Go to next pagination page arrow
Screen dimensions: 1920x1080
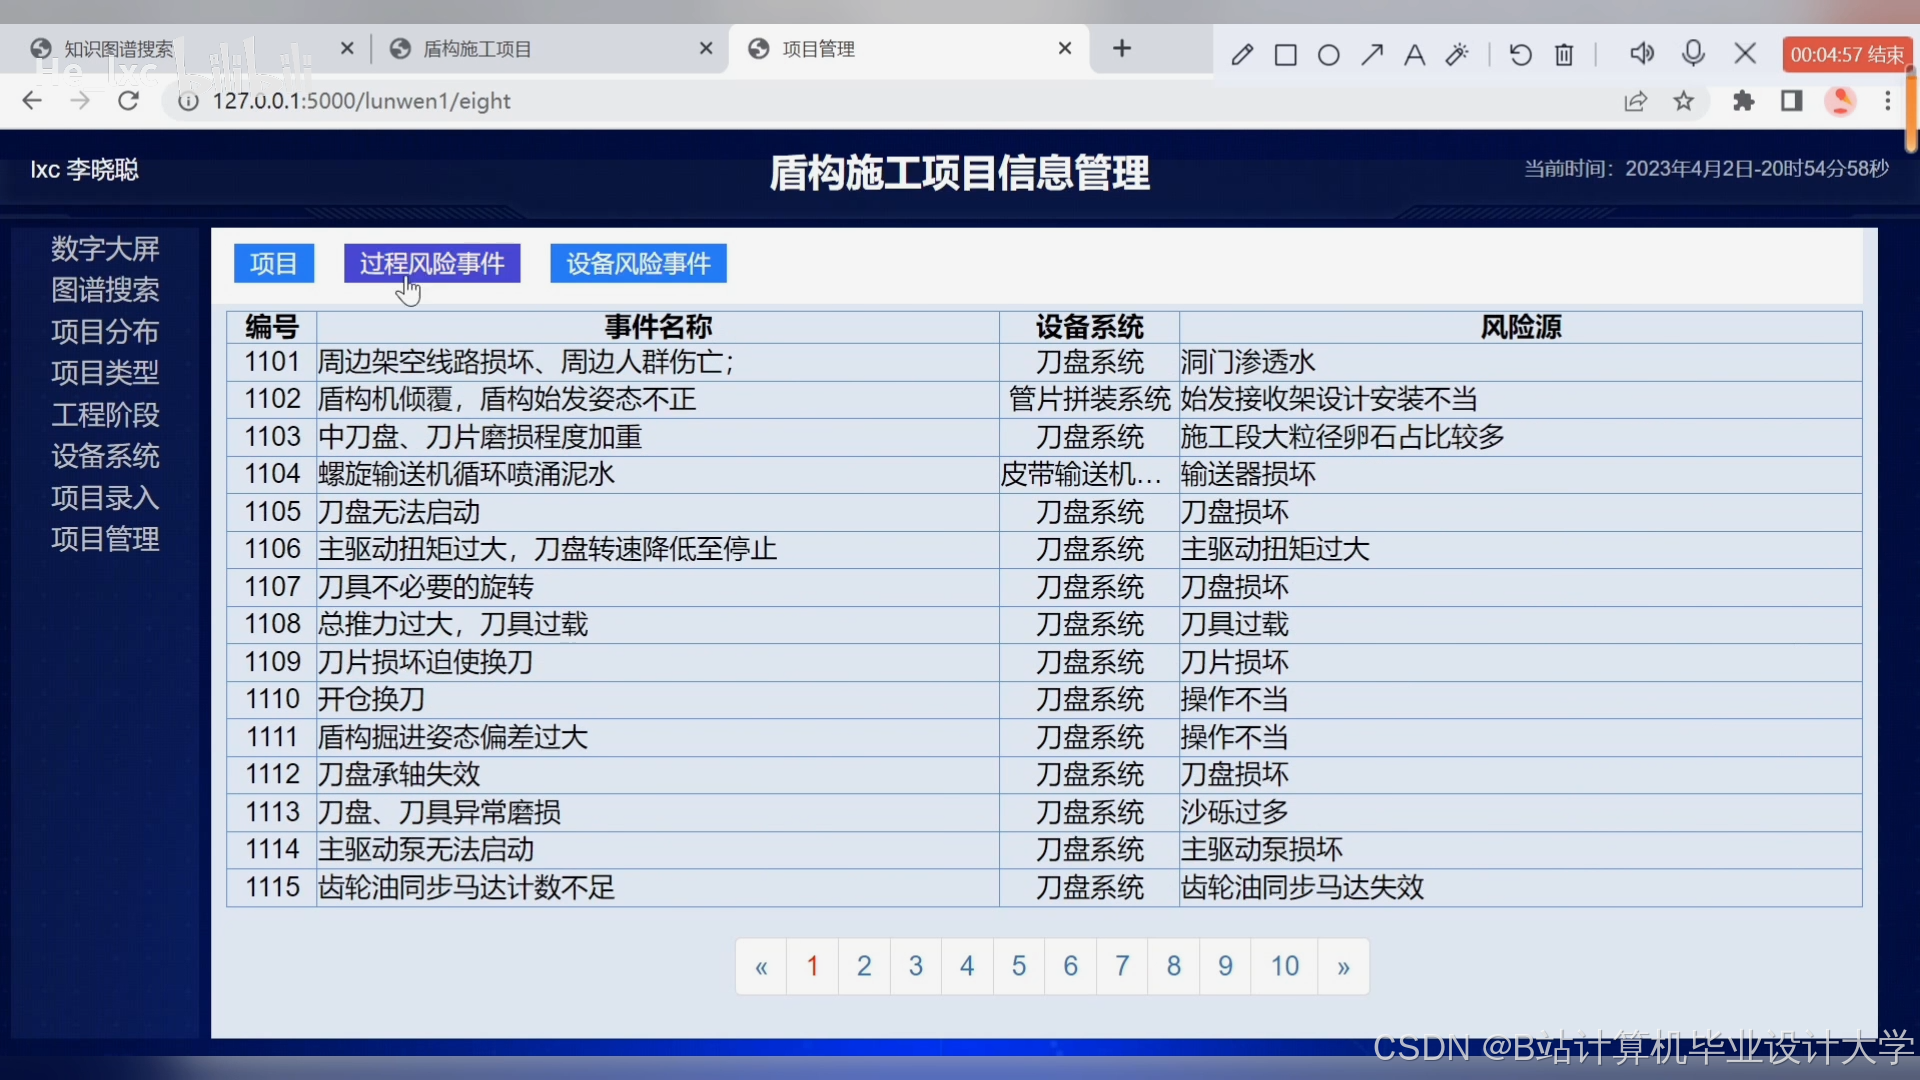(1343, 966)
